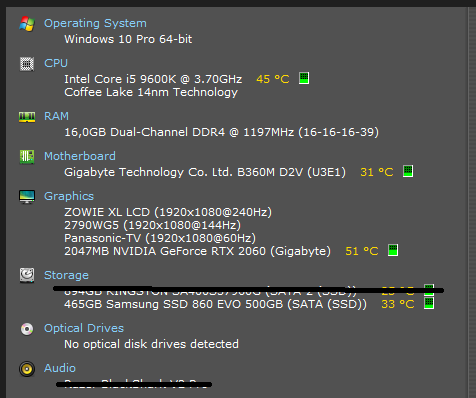This screenshot has height=398, width=476.
Task: Click the RAM memory stick icon
Action: tap(27, 117)
